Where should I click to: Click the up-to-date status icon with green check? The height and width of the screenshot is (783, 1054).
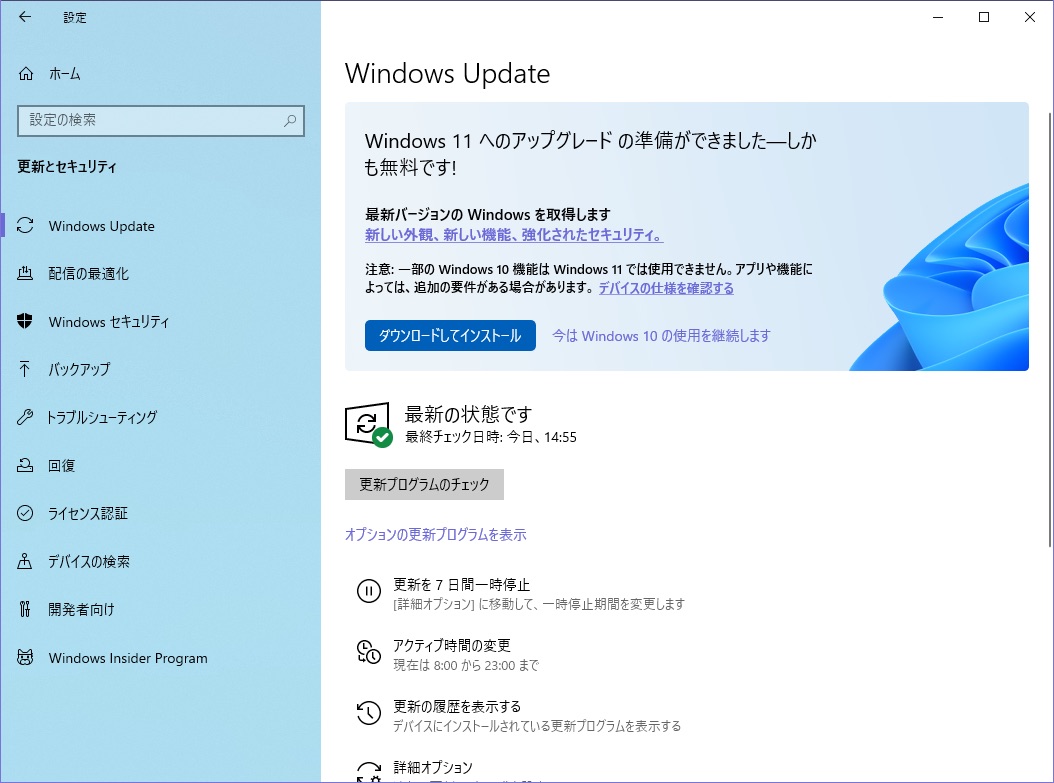coord(368,424)
